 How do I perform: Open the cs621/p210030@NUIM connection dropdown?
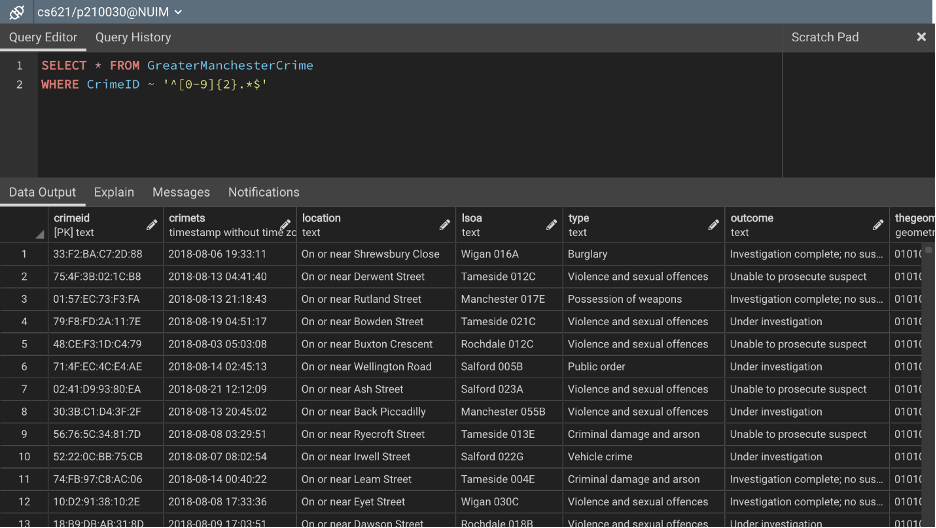(110, 12)
